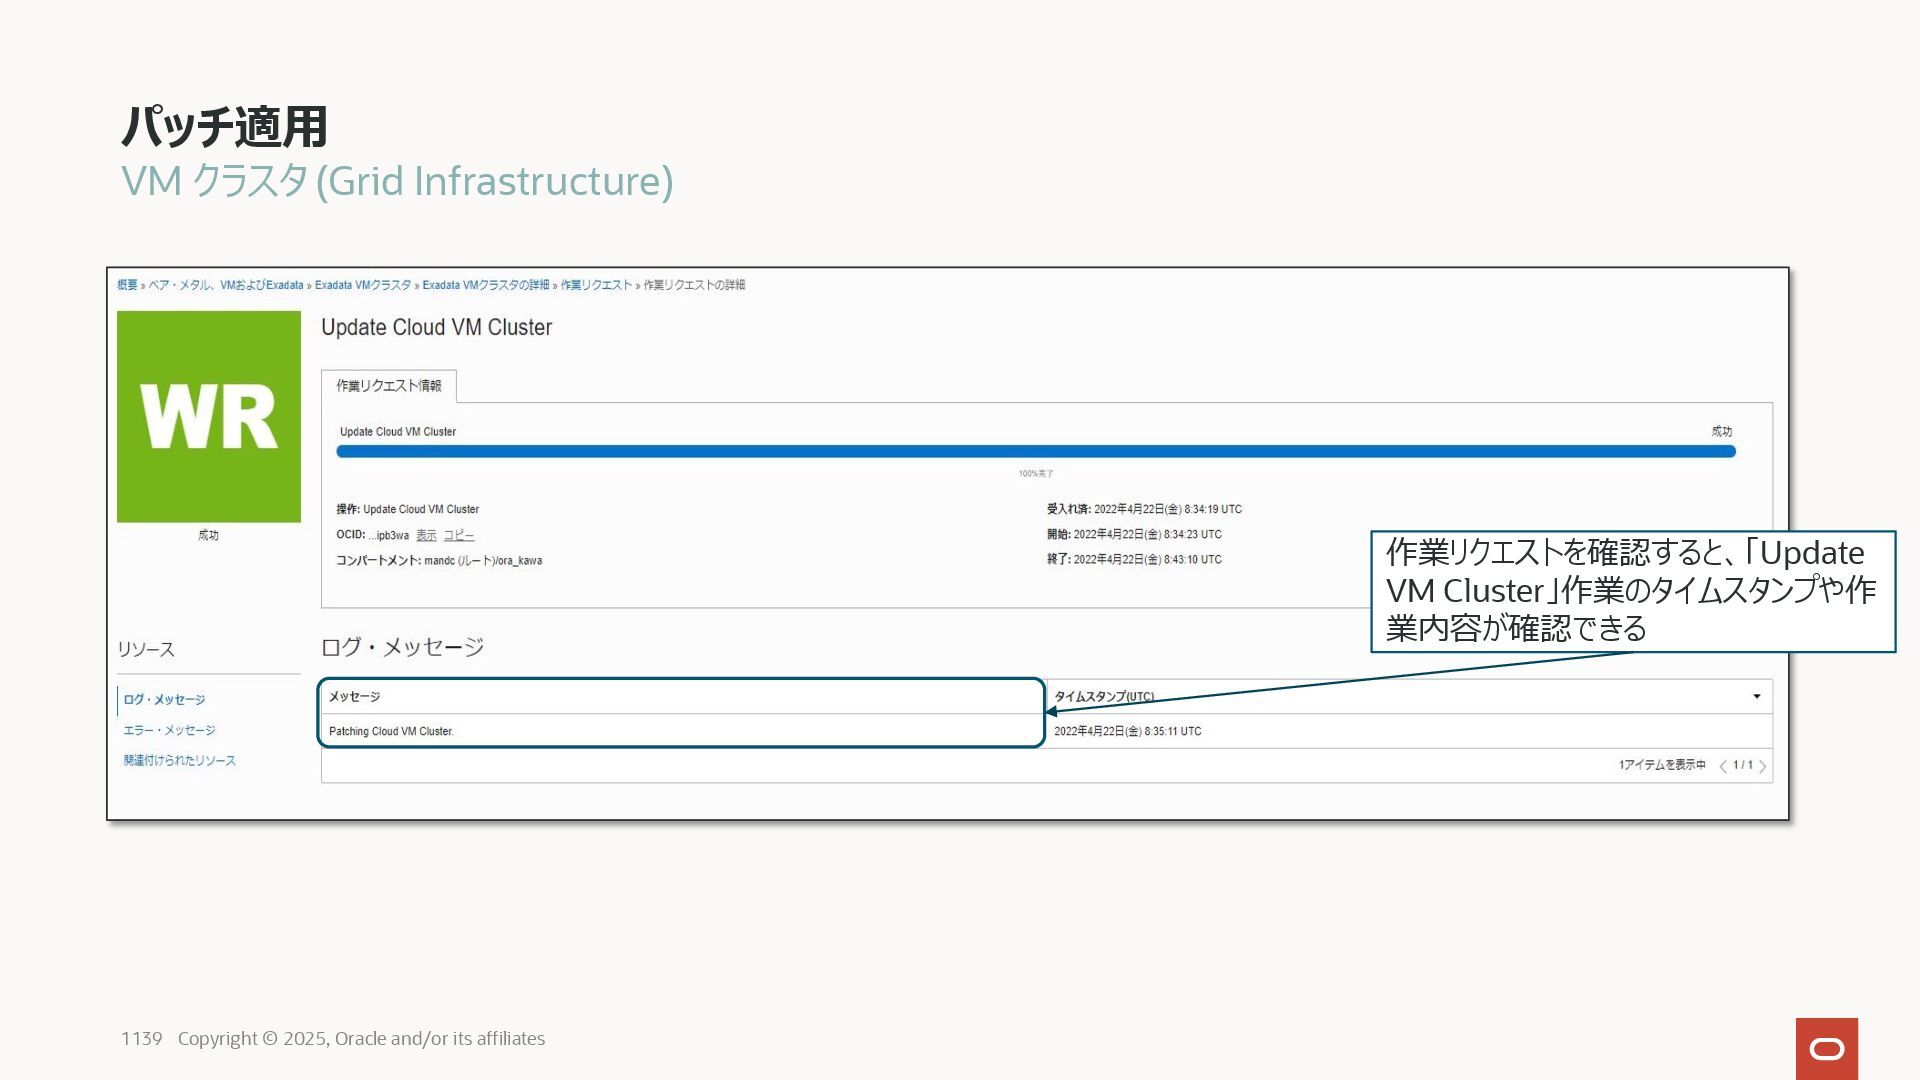Viewport: 1920px width, 1080px height.
Task: Open ベア・メタル、VMおよびExadata breadcrumb link
Action: [x=226, y=285]
